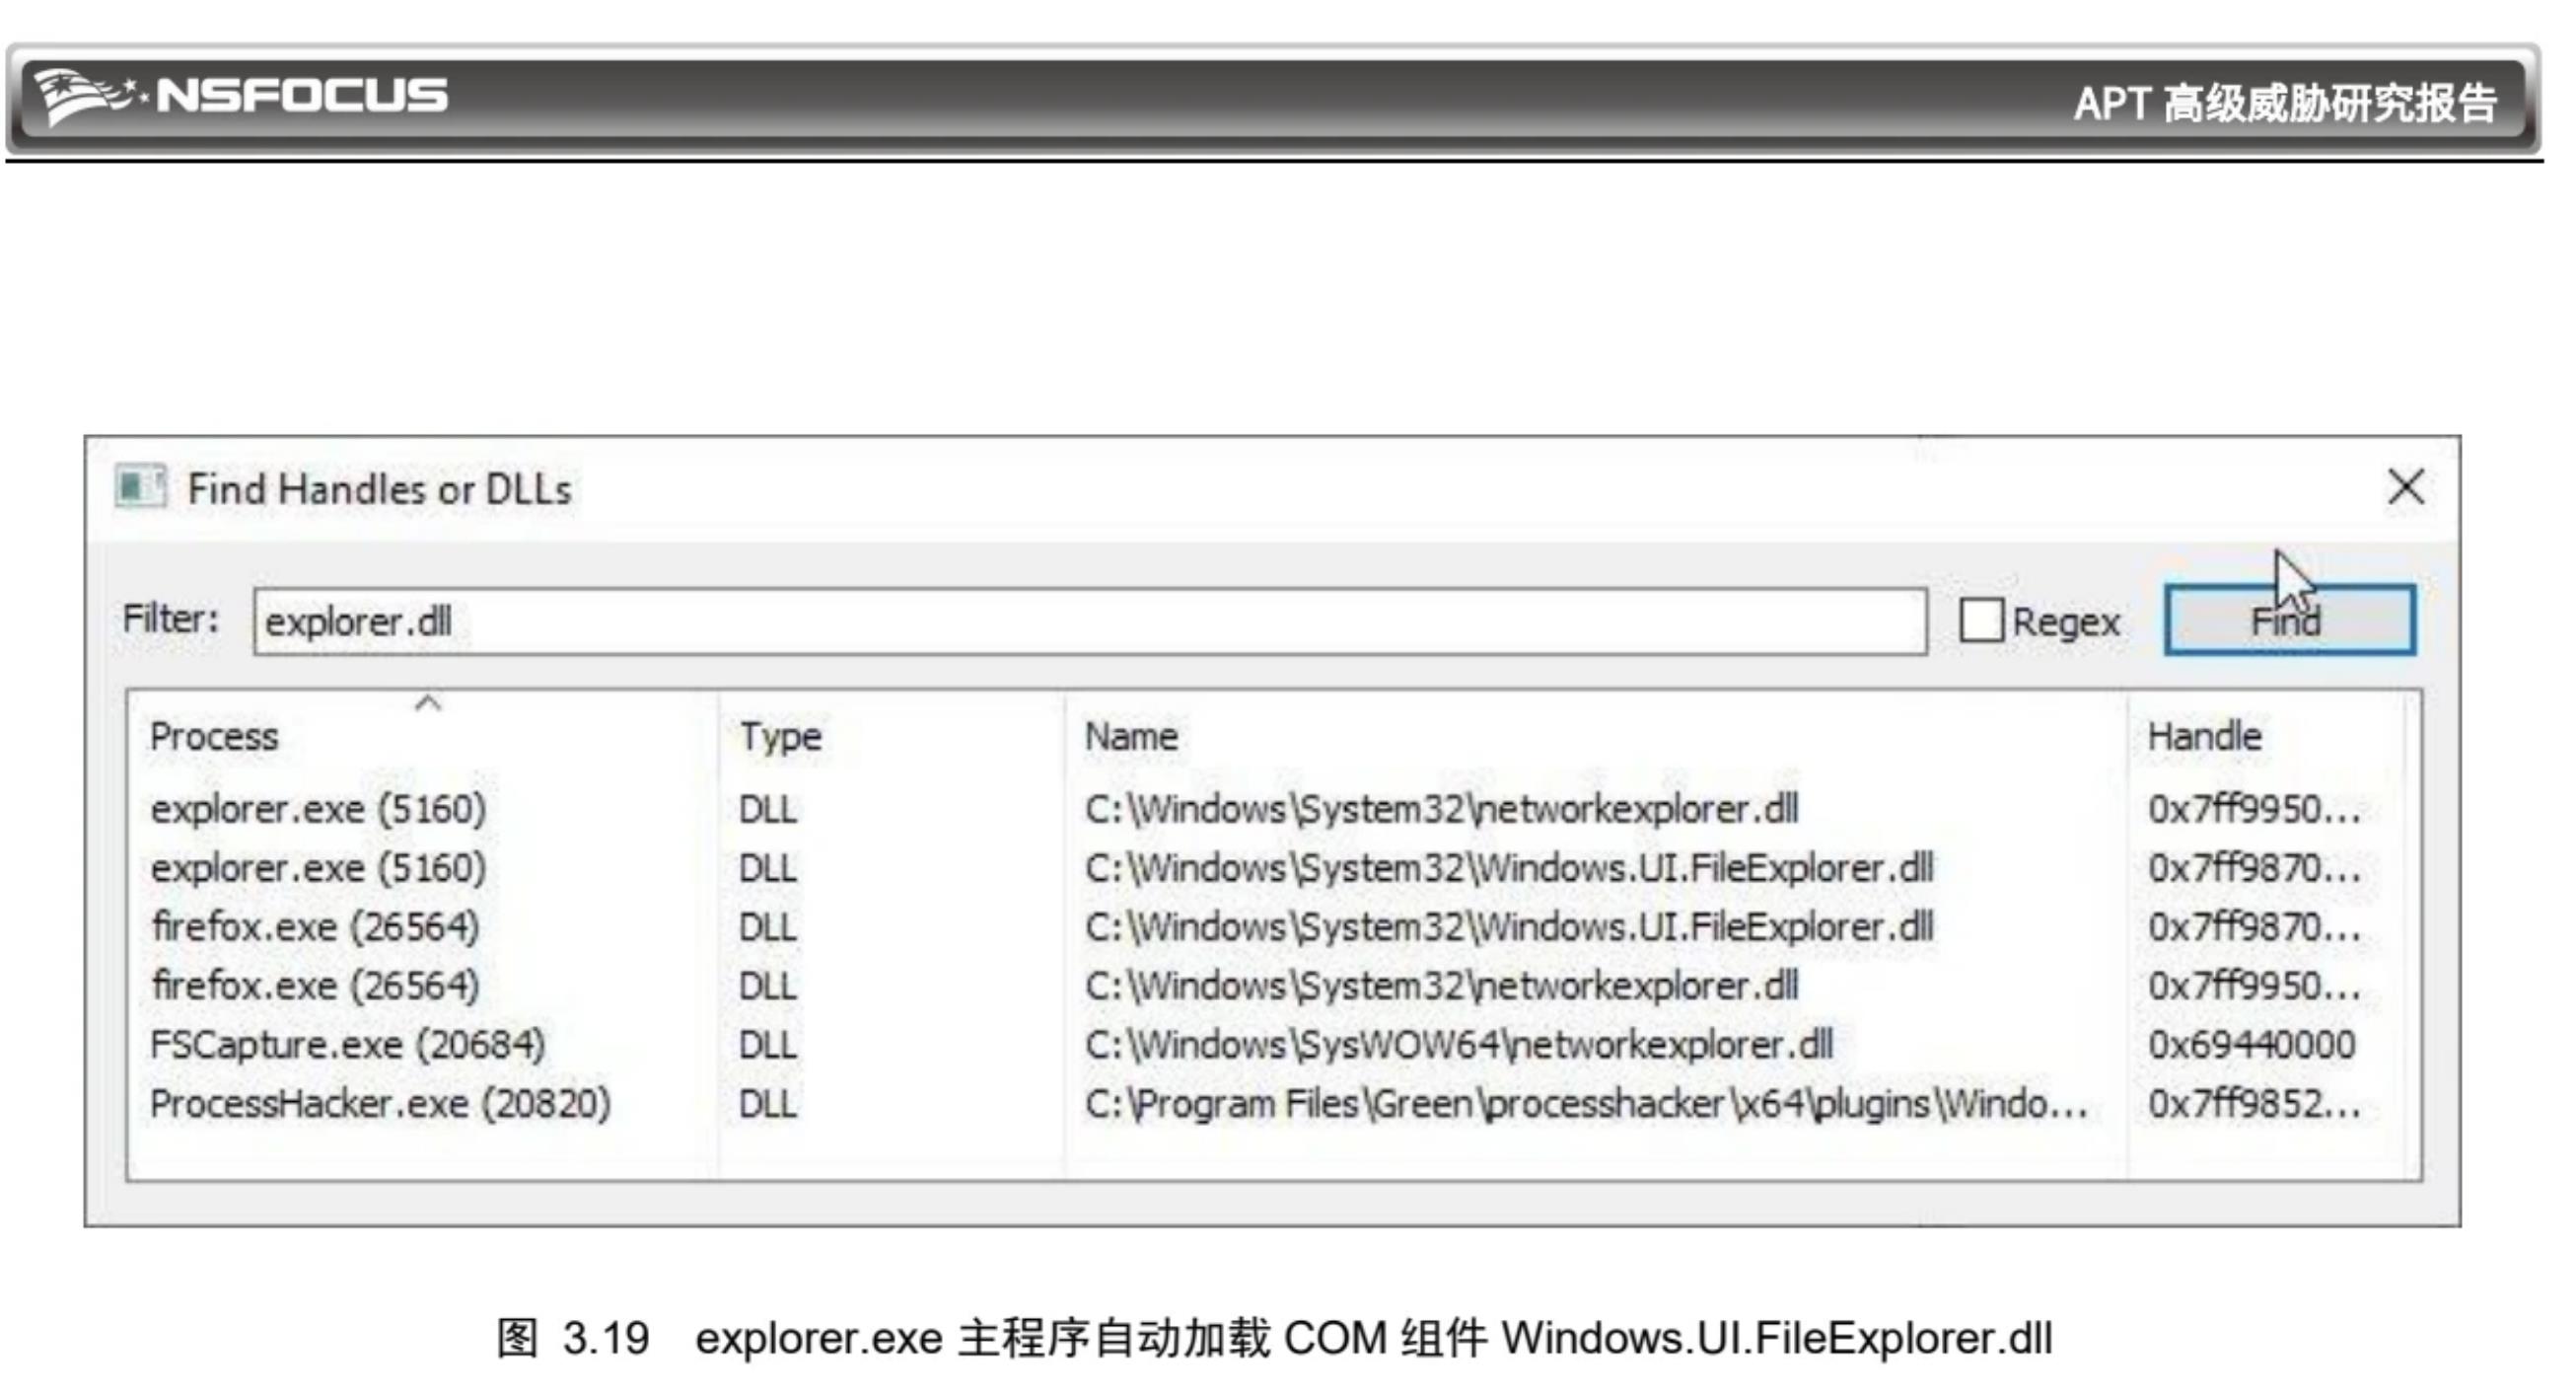This screenshot has height=1394, width=2576.
Task: Click handle value 0x69440000
Action: point(2251,1045)
